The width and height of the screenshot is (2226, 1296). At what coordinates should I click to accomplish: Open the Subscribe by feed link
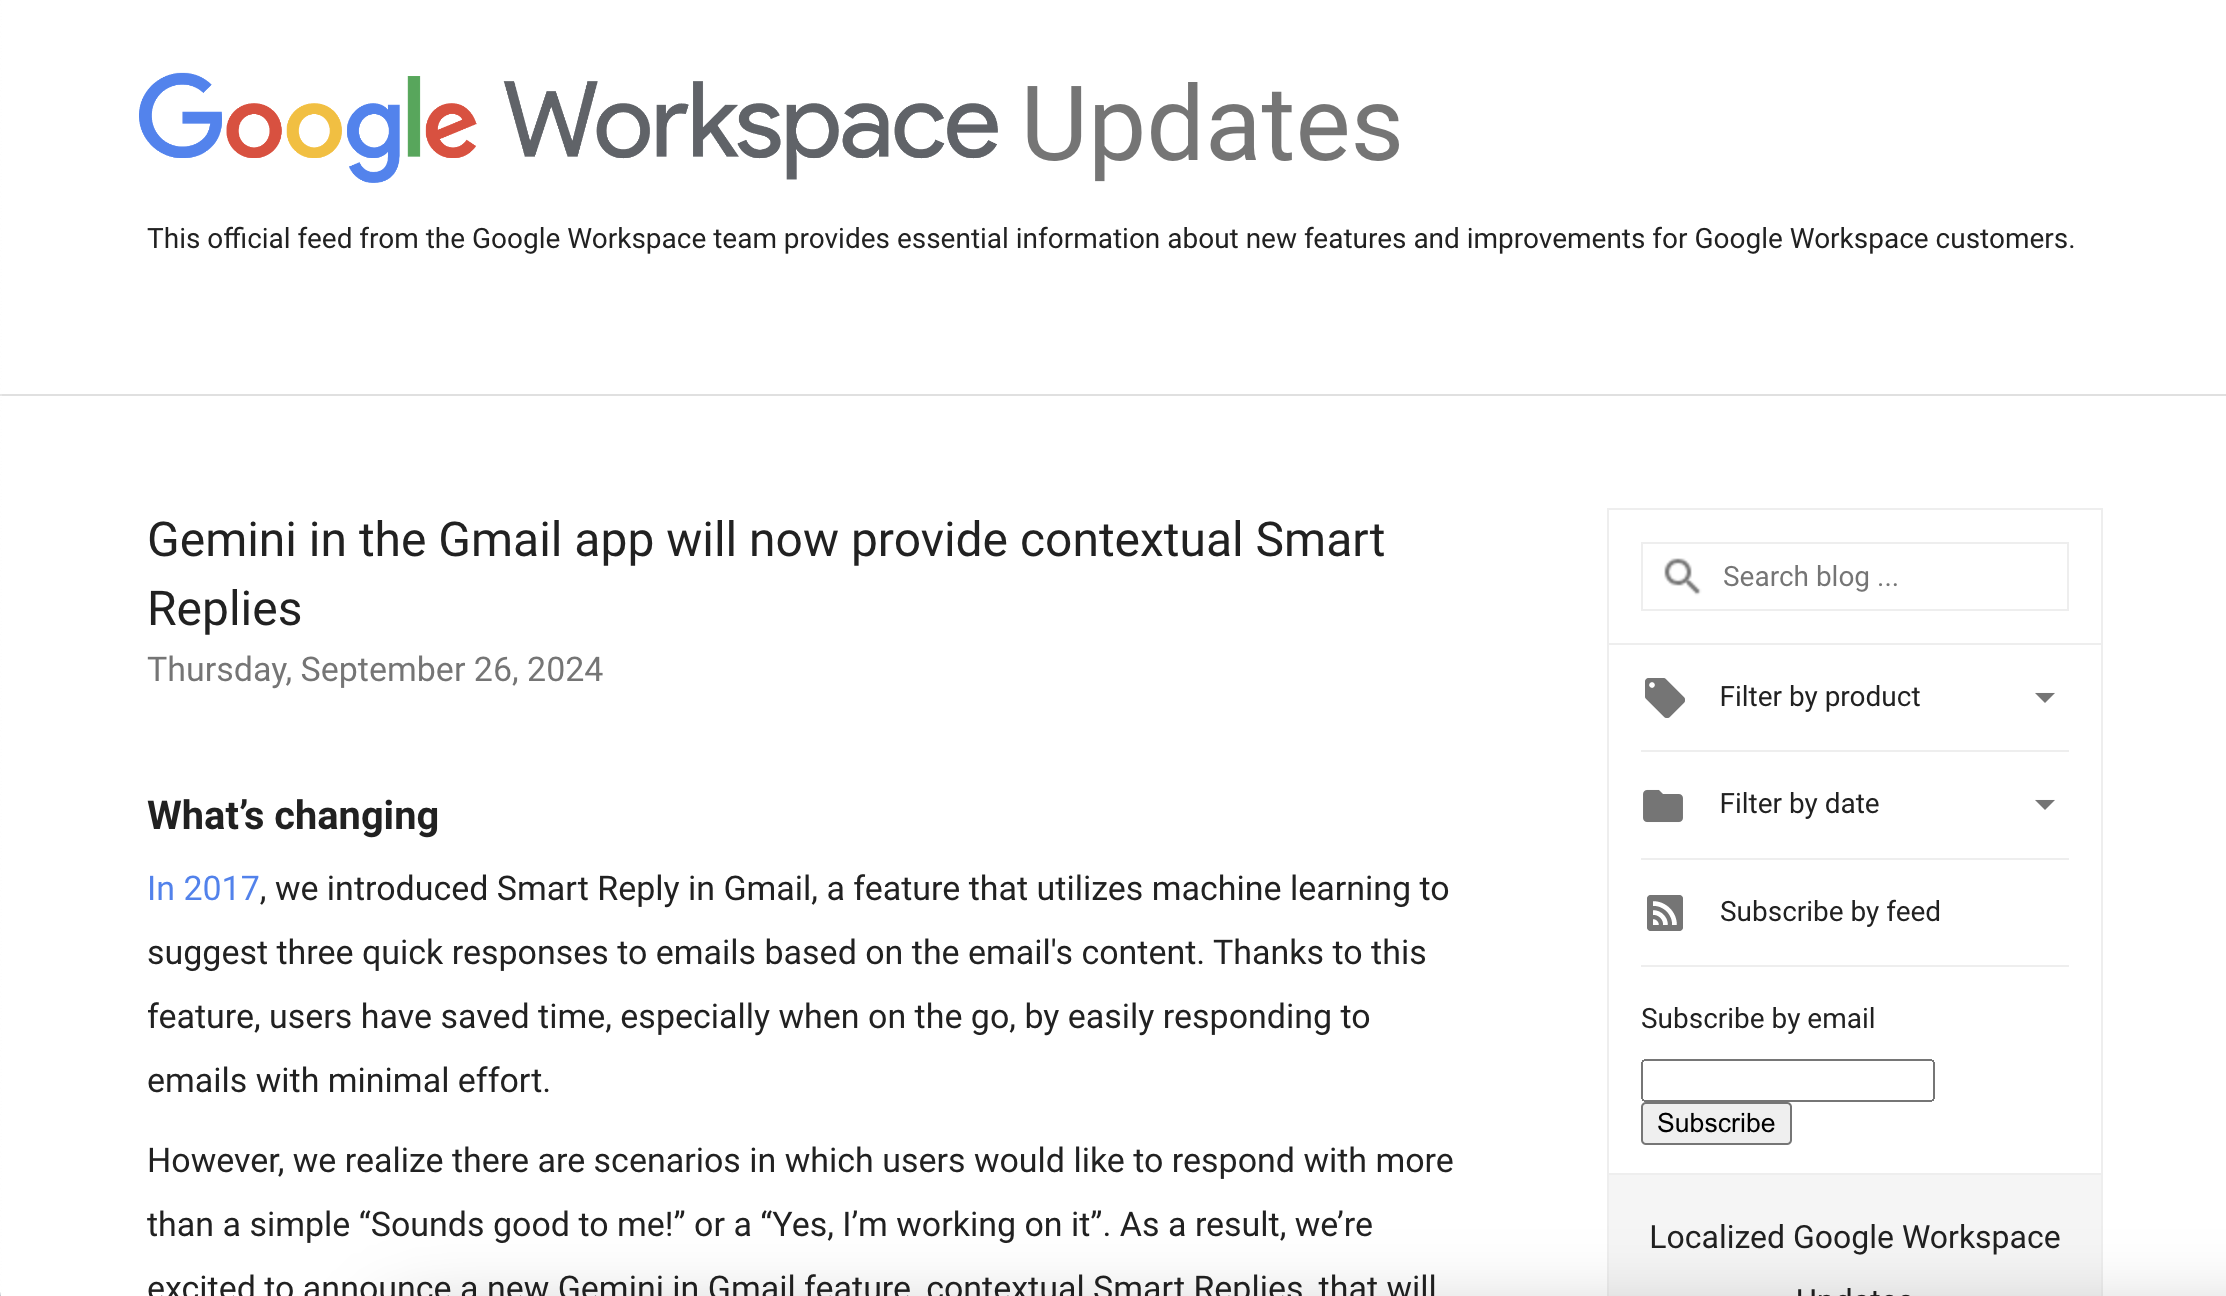click(x=1829, y=911)
